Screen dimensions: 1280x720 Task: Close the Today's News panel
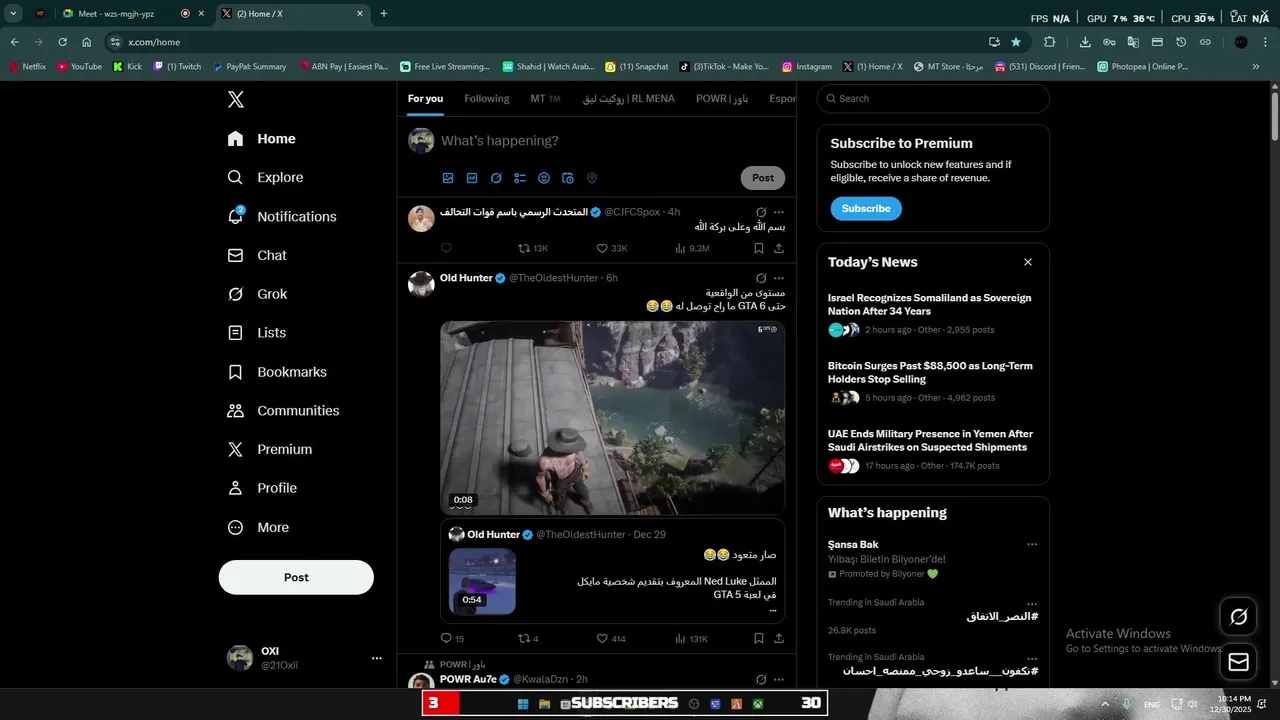1027,262
